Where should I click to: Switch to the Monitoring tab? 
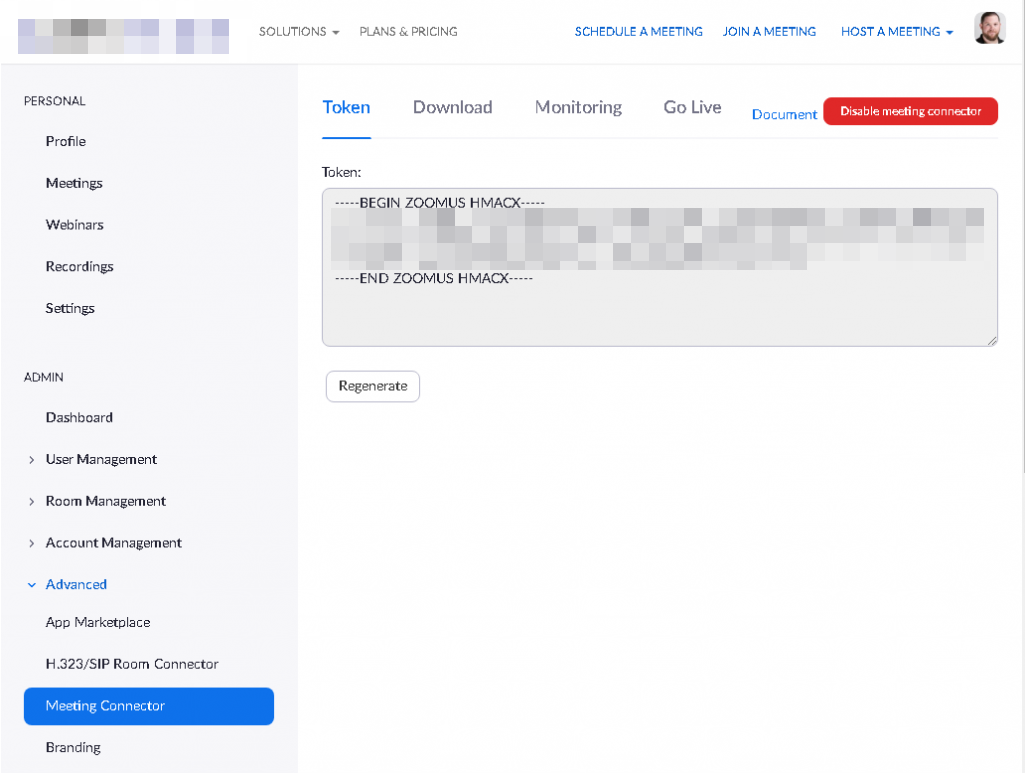coord(578,107)
